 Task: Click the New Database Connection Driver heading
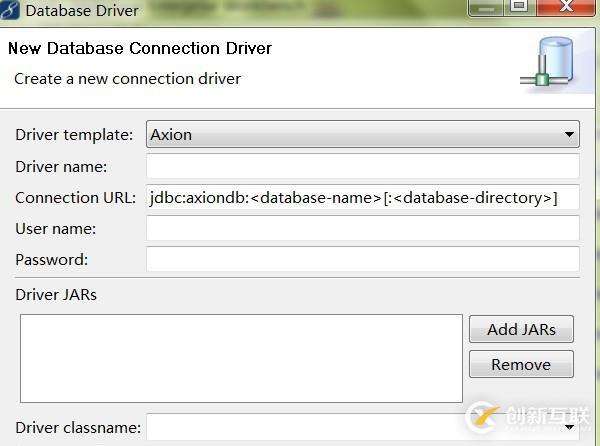pyautogui.click(x=140, y=48)
